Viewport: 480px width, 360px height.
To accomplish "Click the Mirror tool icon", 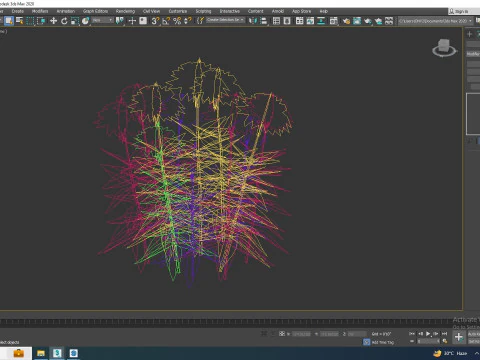I will click(253, 21).
